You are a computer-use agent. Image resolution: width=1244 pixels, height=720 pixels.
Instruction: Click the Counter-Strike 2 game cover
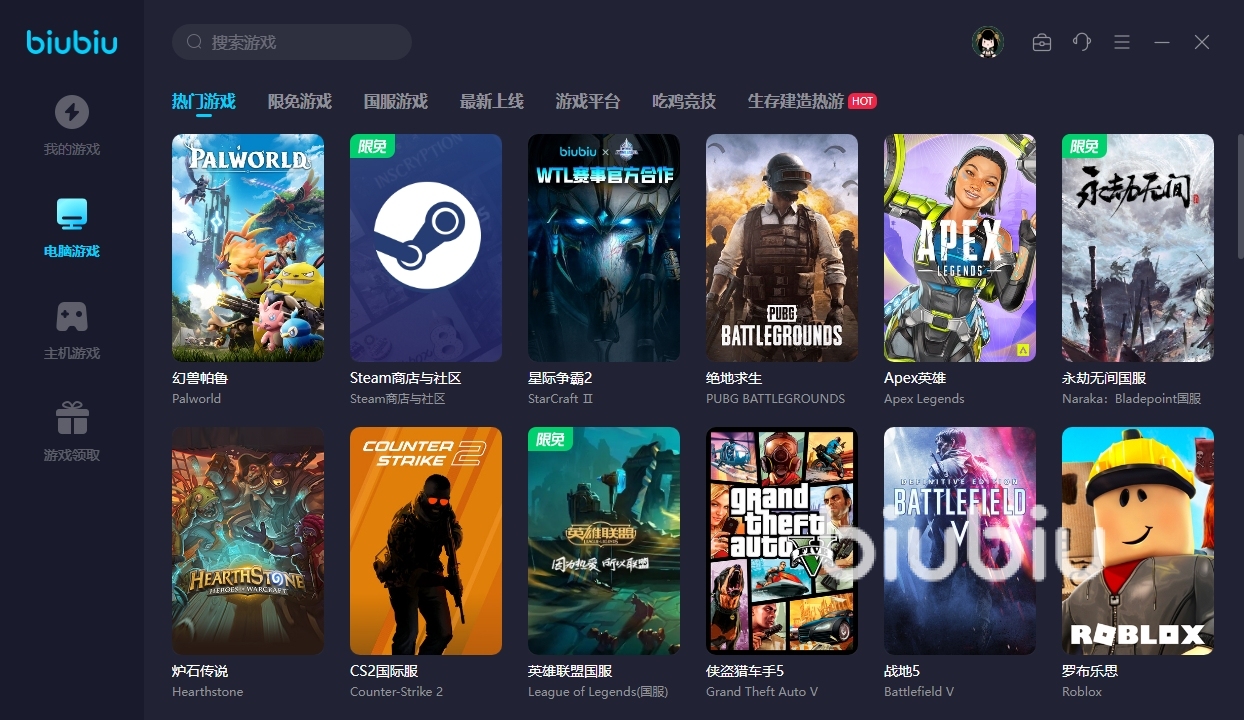[x=426, y=541]
